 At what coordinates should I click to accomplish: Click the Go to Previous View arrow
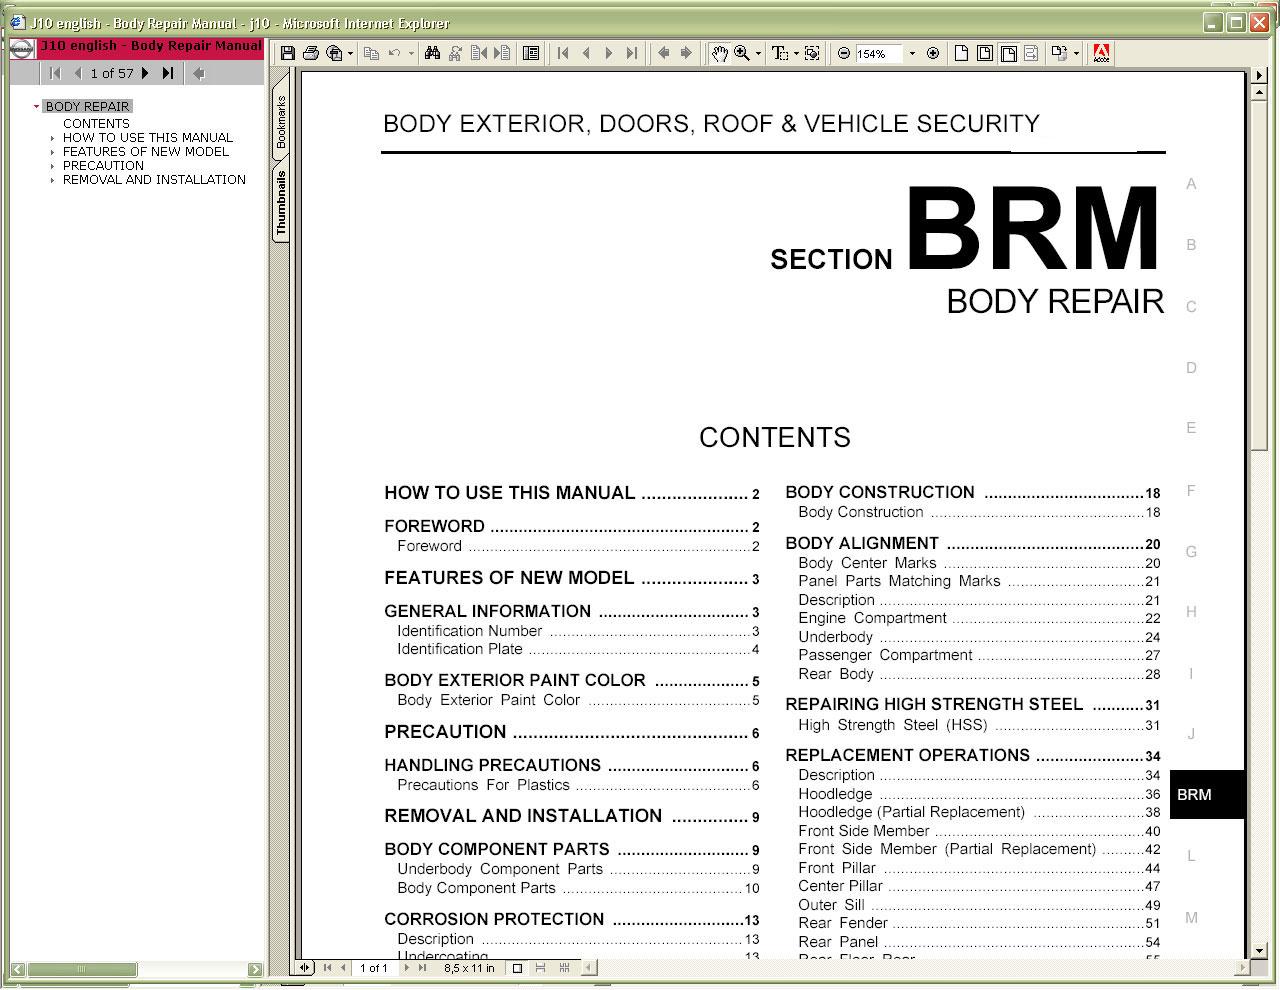pyautogui.click(x=663, y=53)
